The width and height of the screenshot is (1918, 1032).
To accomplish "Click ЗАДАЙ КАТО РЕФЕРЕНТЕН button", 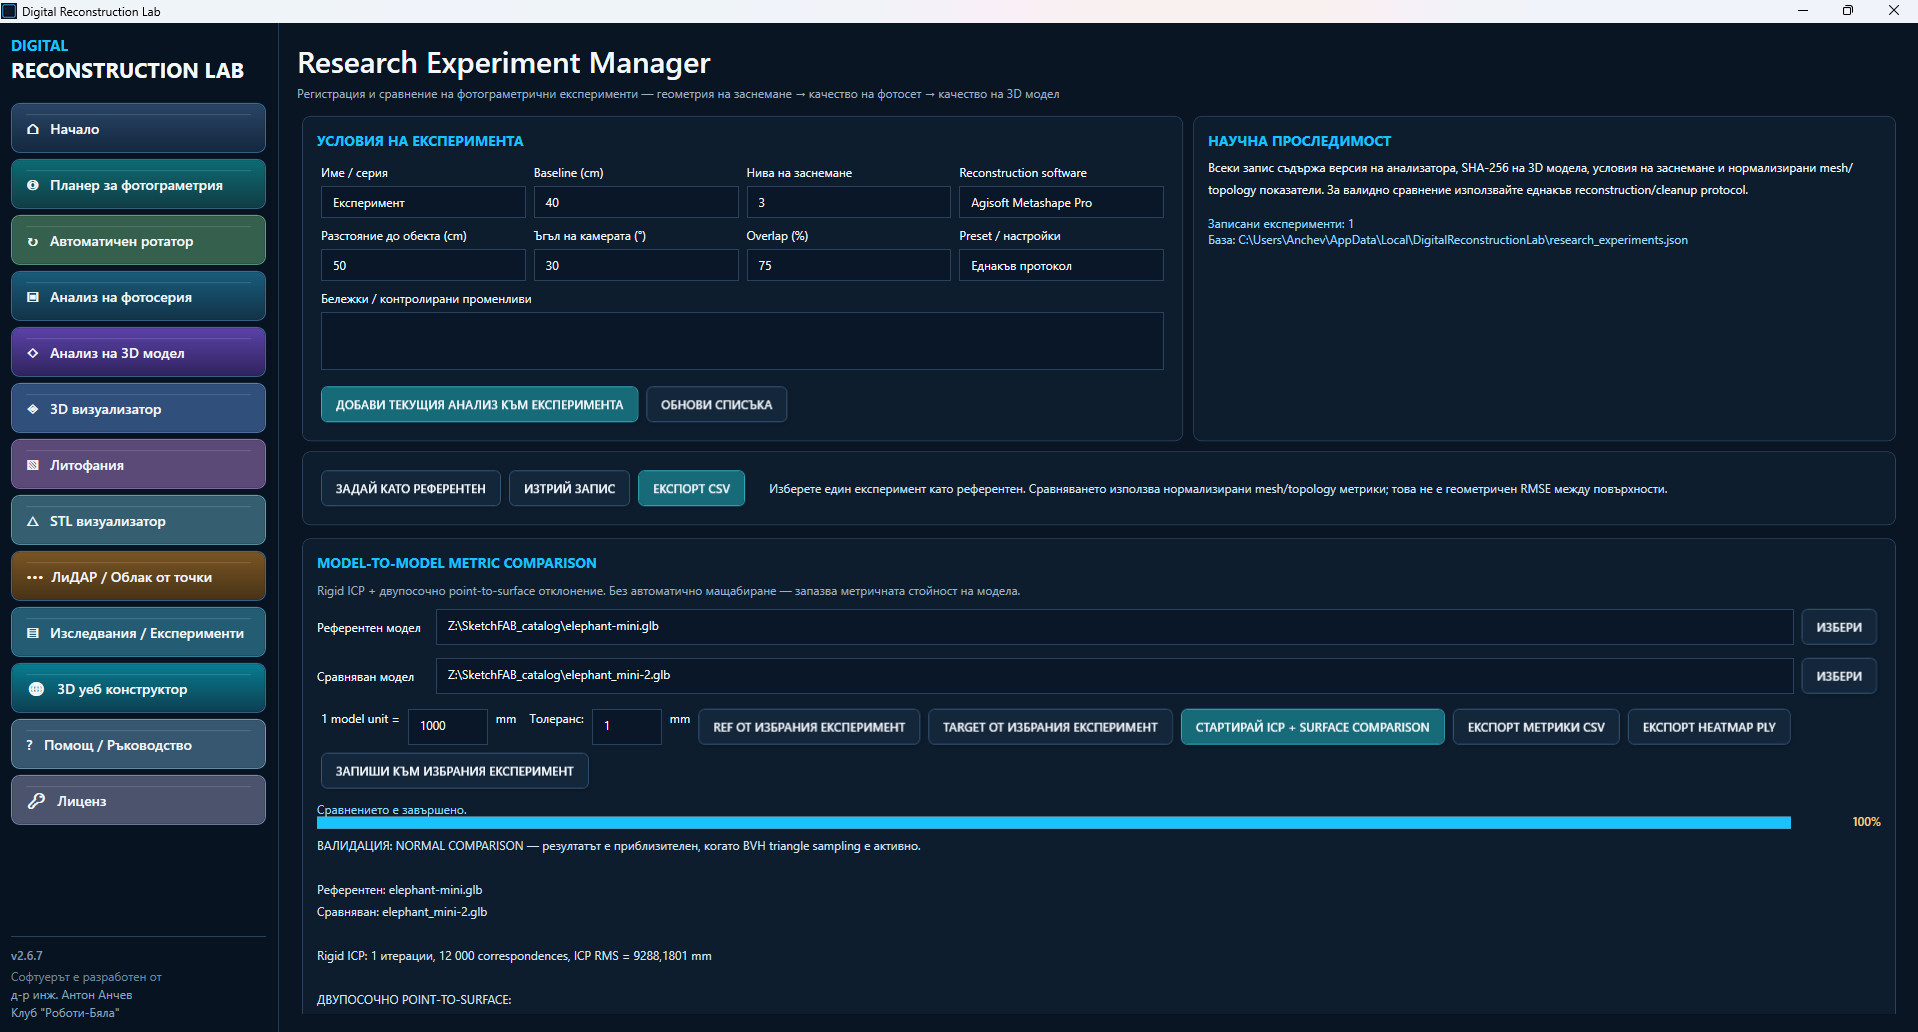I will (x=410, y=489).
